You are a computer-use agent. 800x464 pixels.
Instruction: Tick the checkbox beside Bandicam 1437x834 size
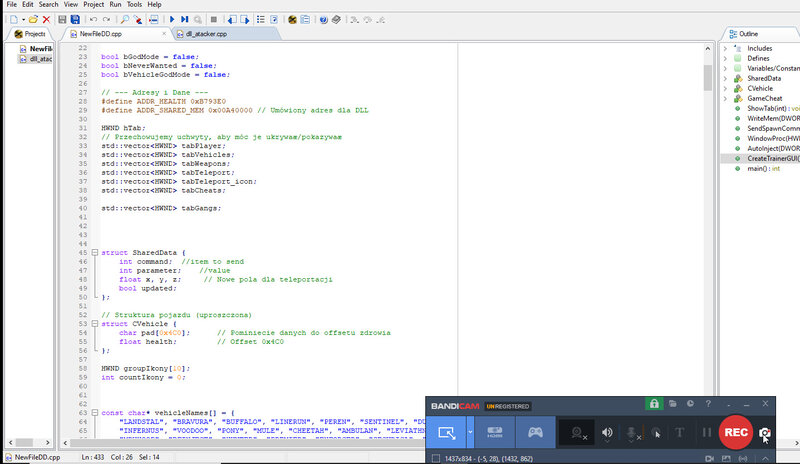pyautogui.click(x=436, y=458)
